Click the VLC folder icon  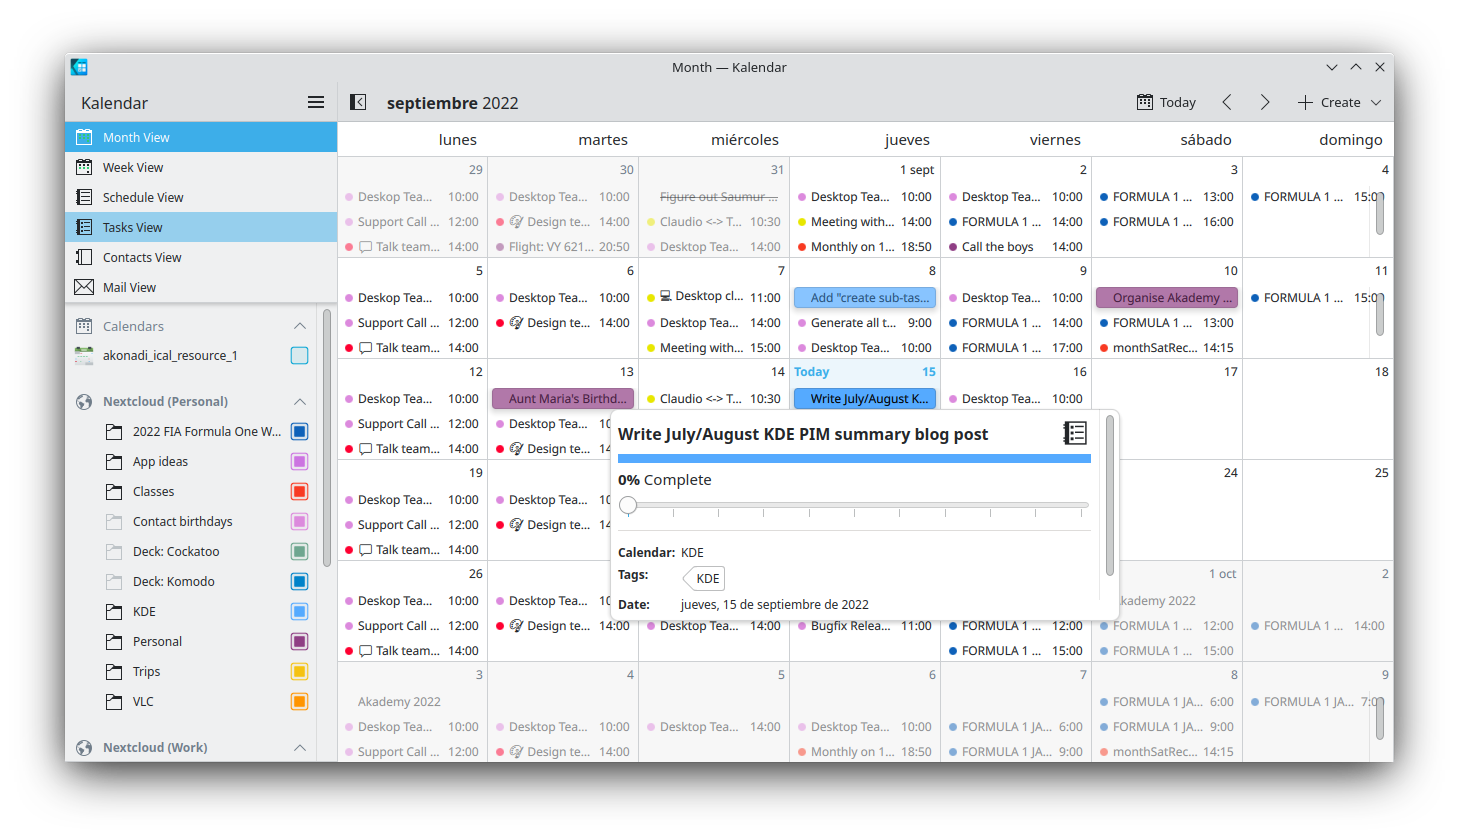click(114, 701)
